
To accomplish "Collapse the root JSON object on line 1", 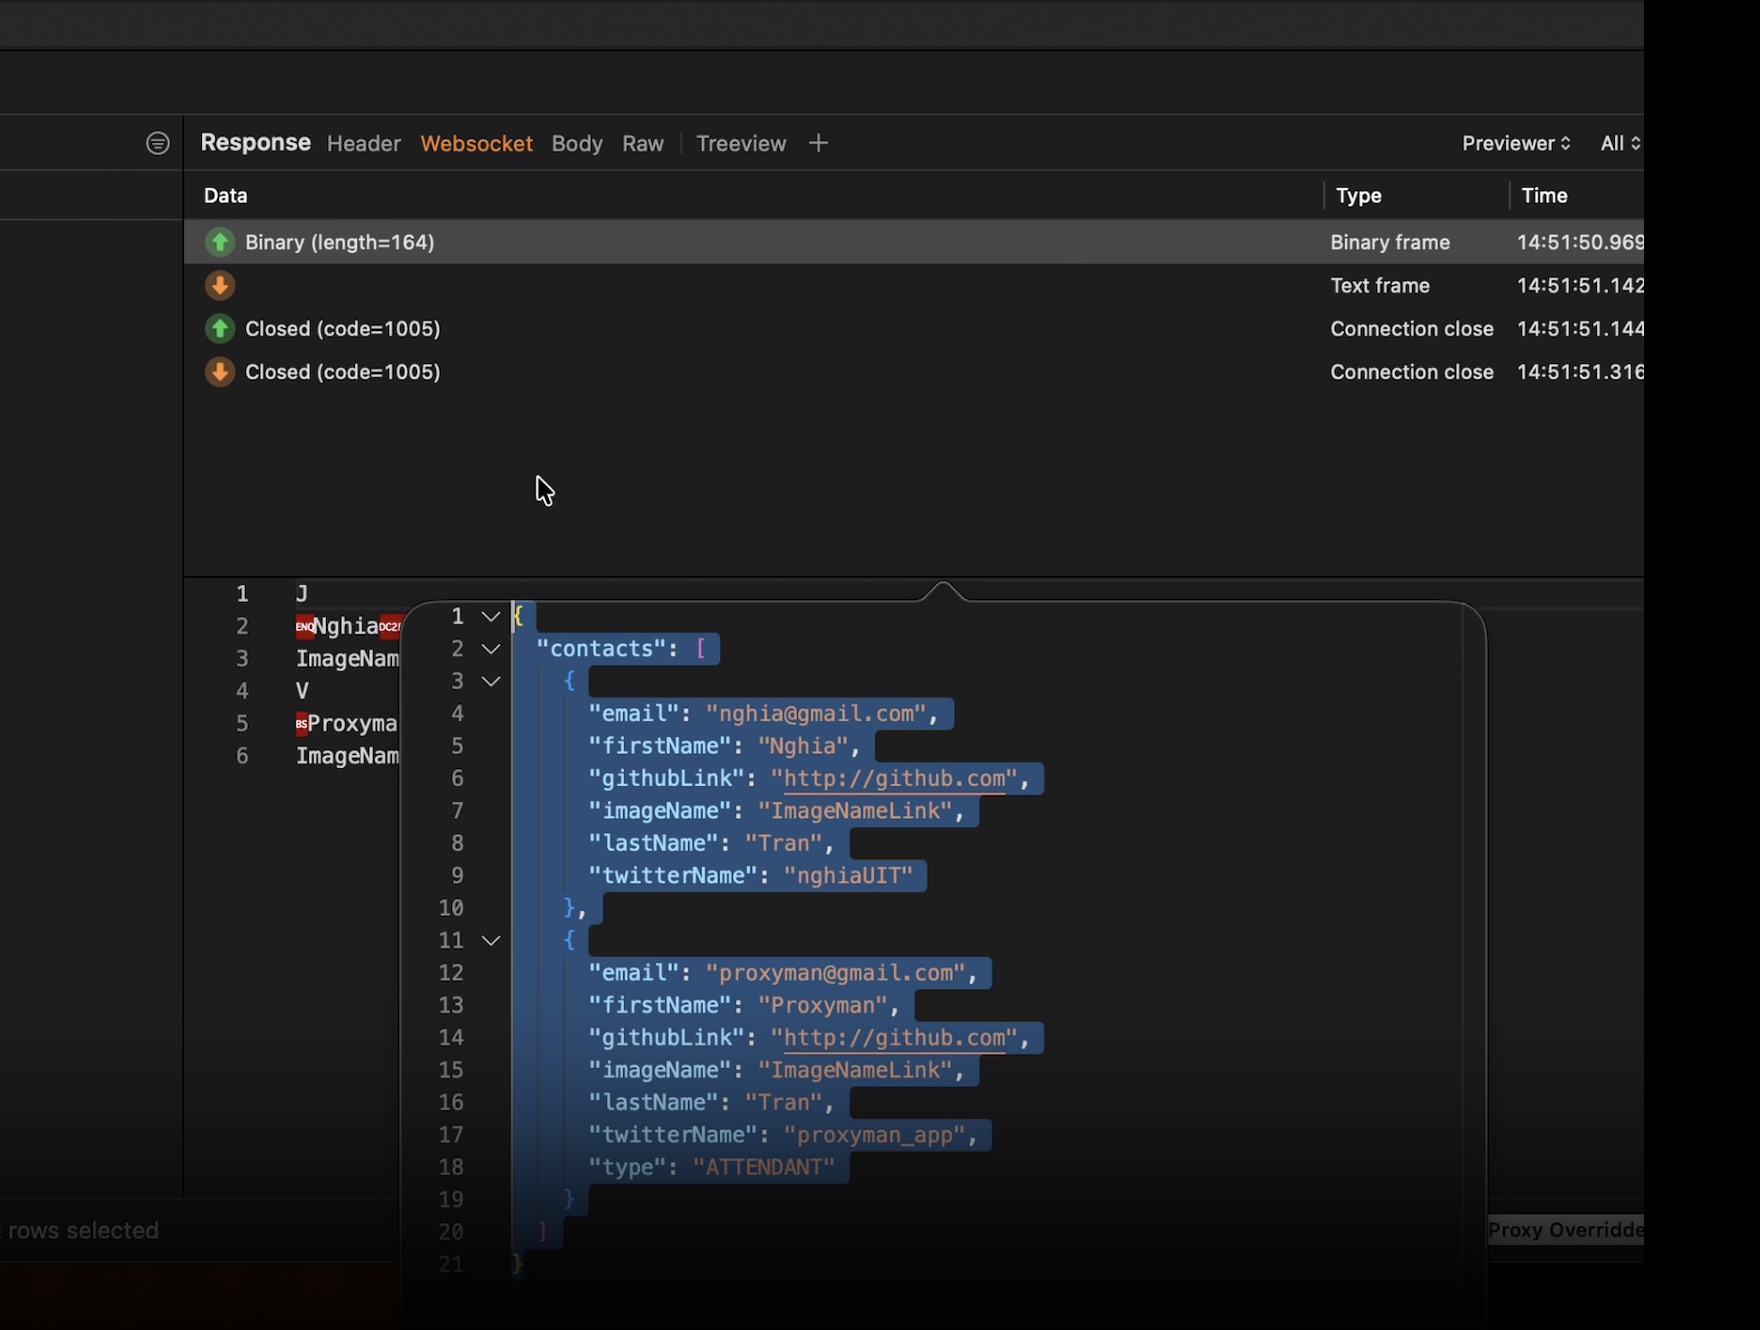I will 489,616.
